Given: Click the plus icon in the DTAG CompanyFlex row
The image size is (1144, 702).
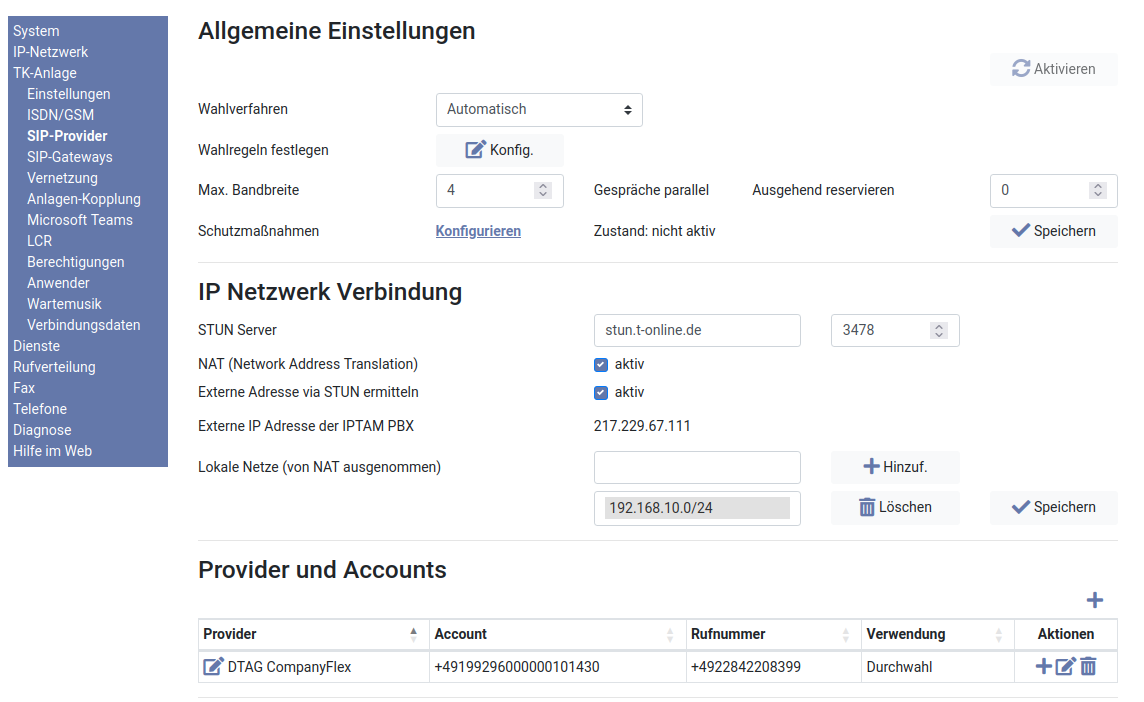Looking at the screenshot, I should point(1043,666).
